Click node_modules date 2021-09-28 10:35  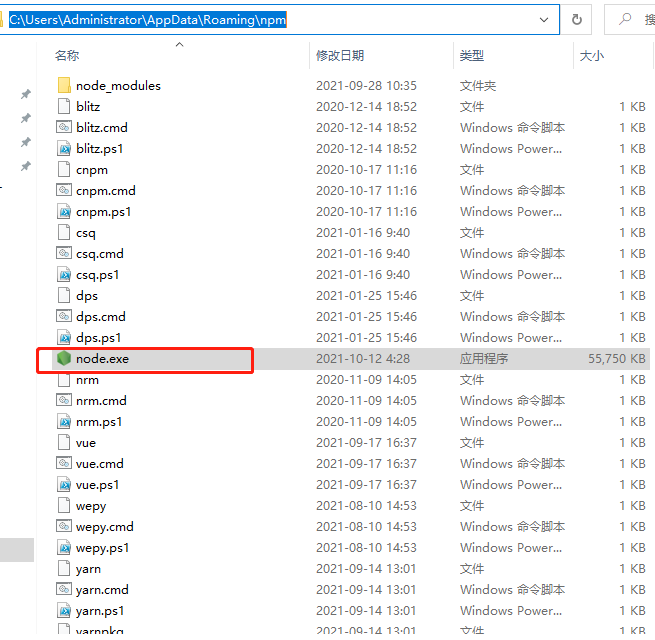click(x=366, y=86)
